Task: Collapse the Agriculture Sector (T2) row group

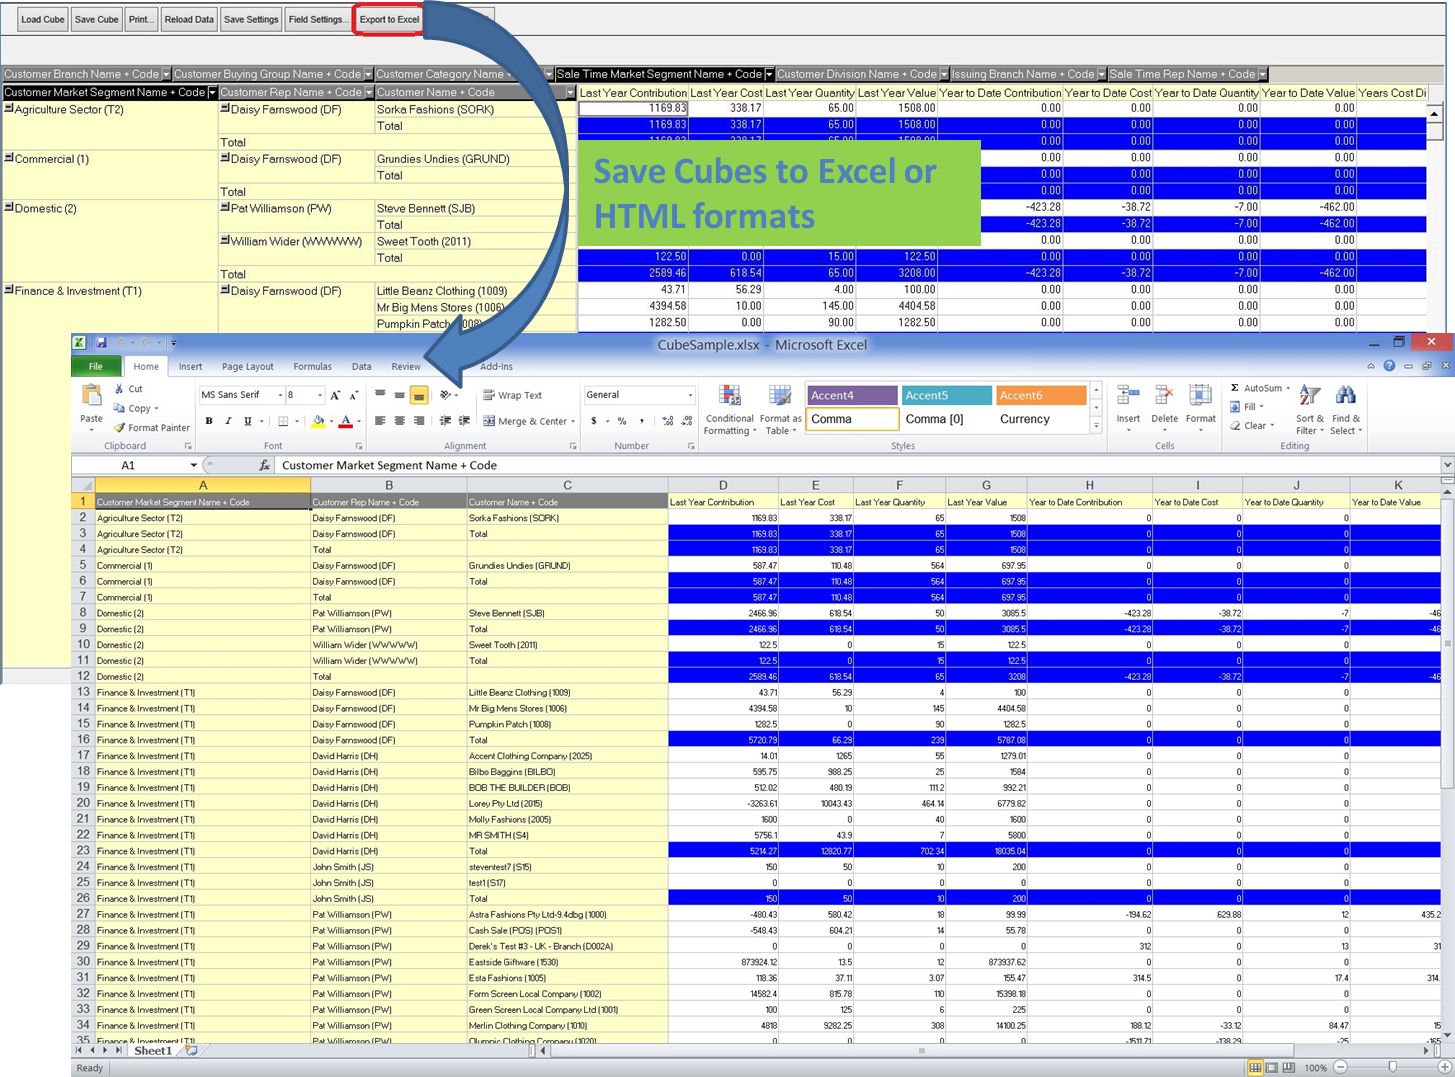Action: point(9,108)
